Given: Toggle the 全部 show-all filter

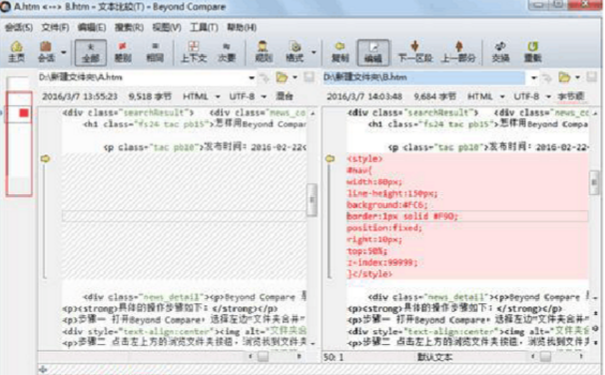Looking at the screenshot, I should point(91,52).
